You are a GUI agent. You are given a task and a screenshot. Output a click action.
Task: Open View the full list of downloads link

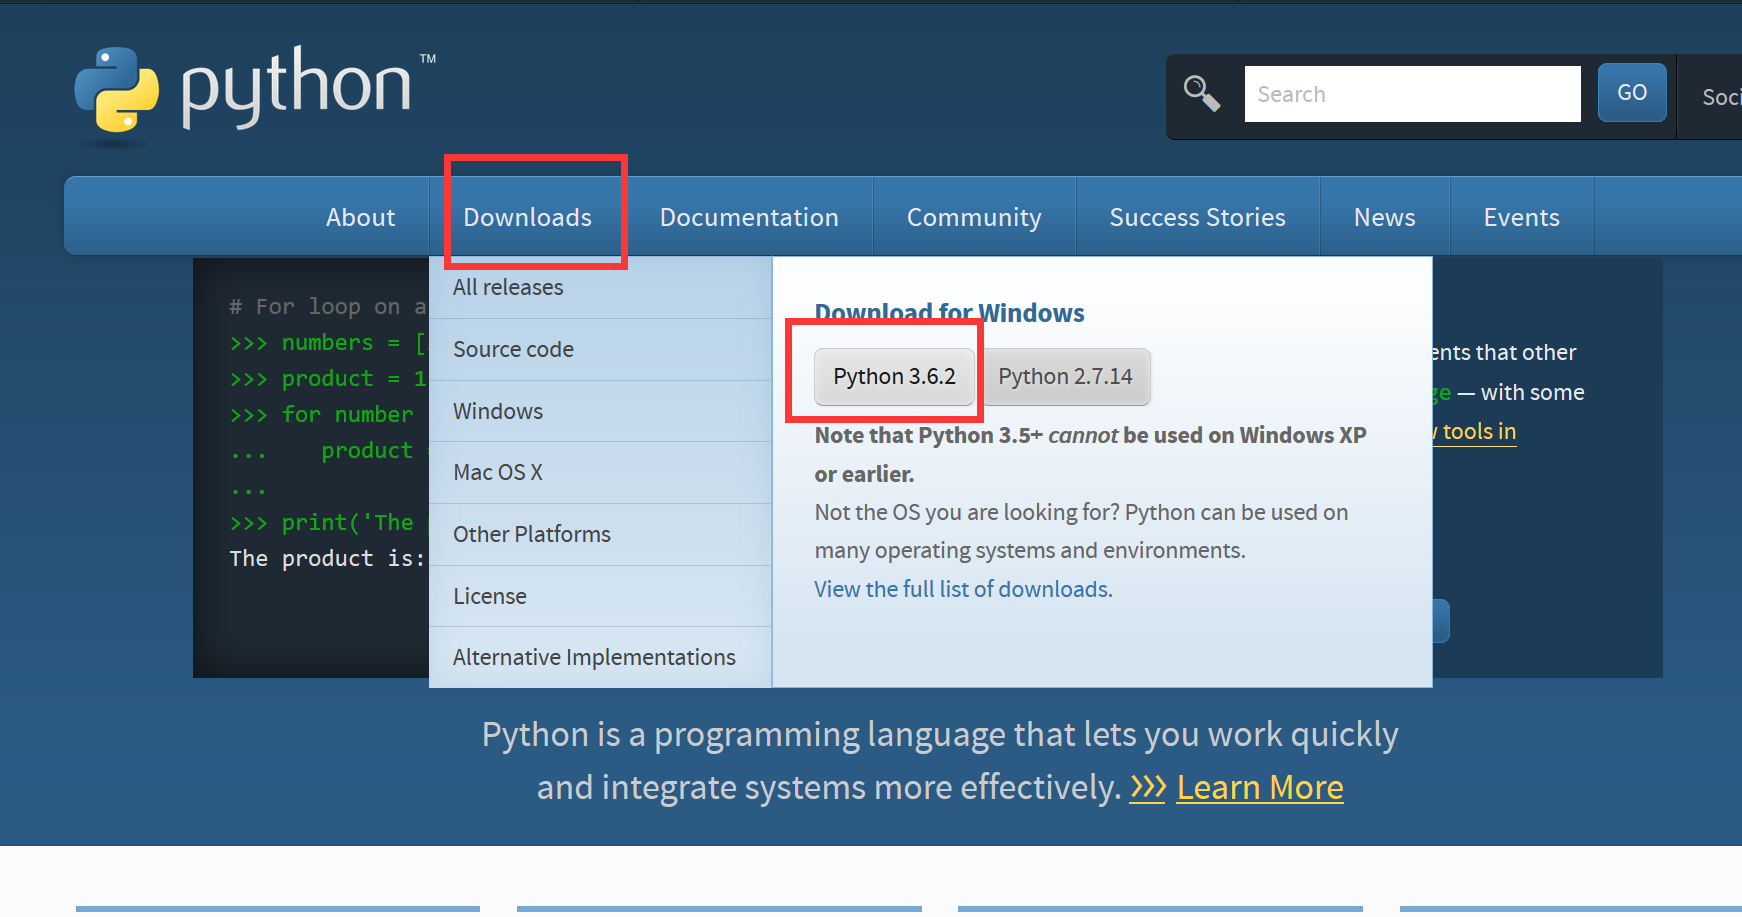963,589
